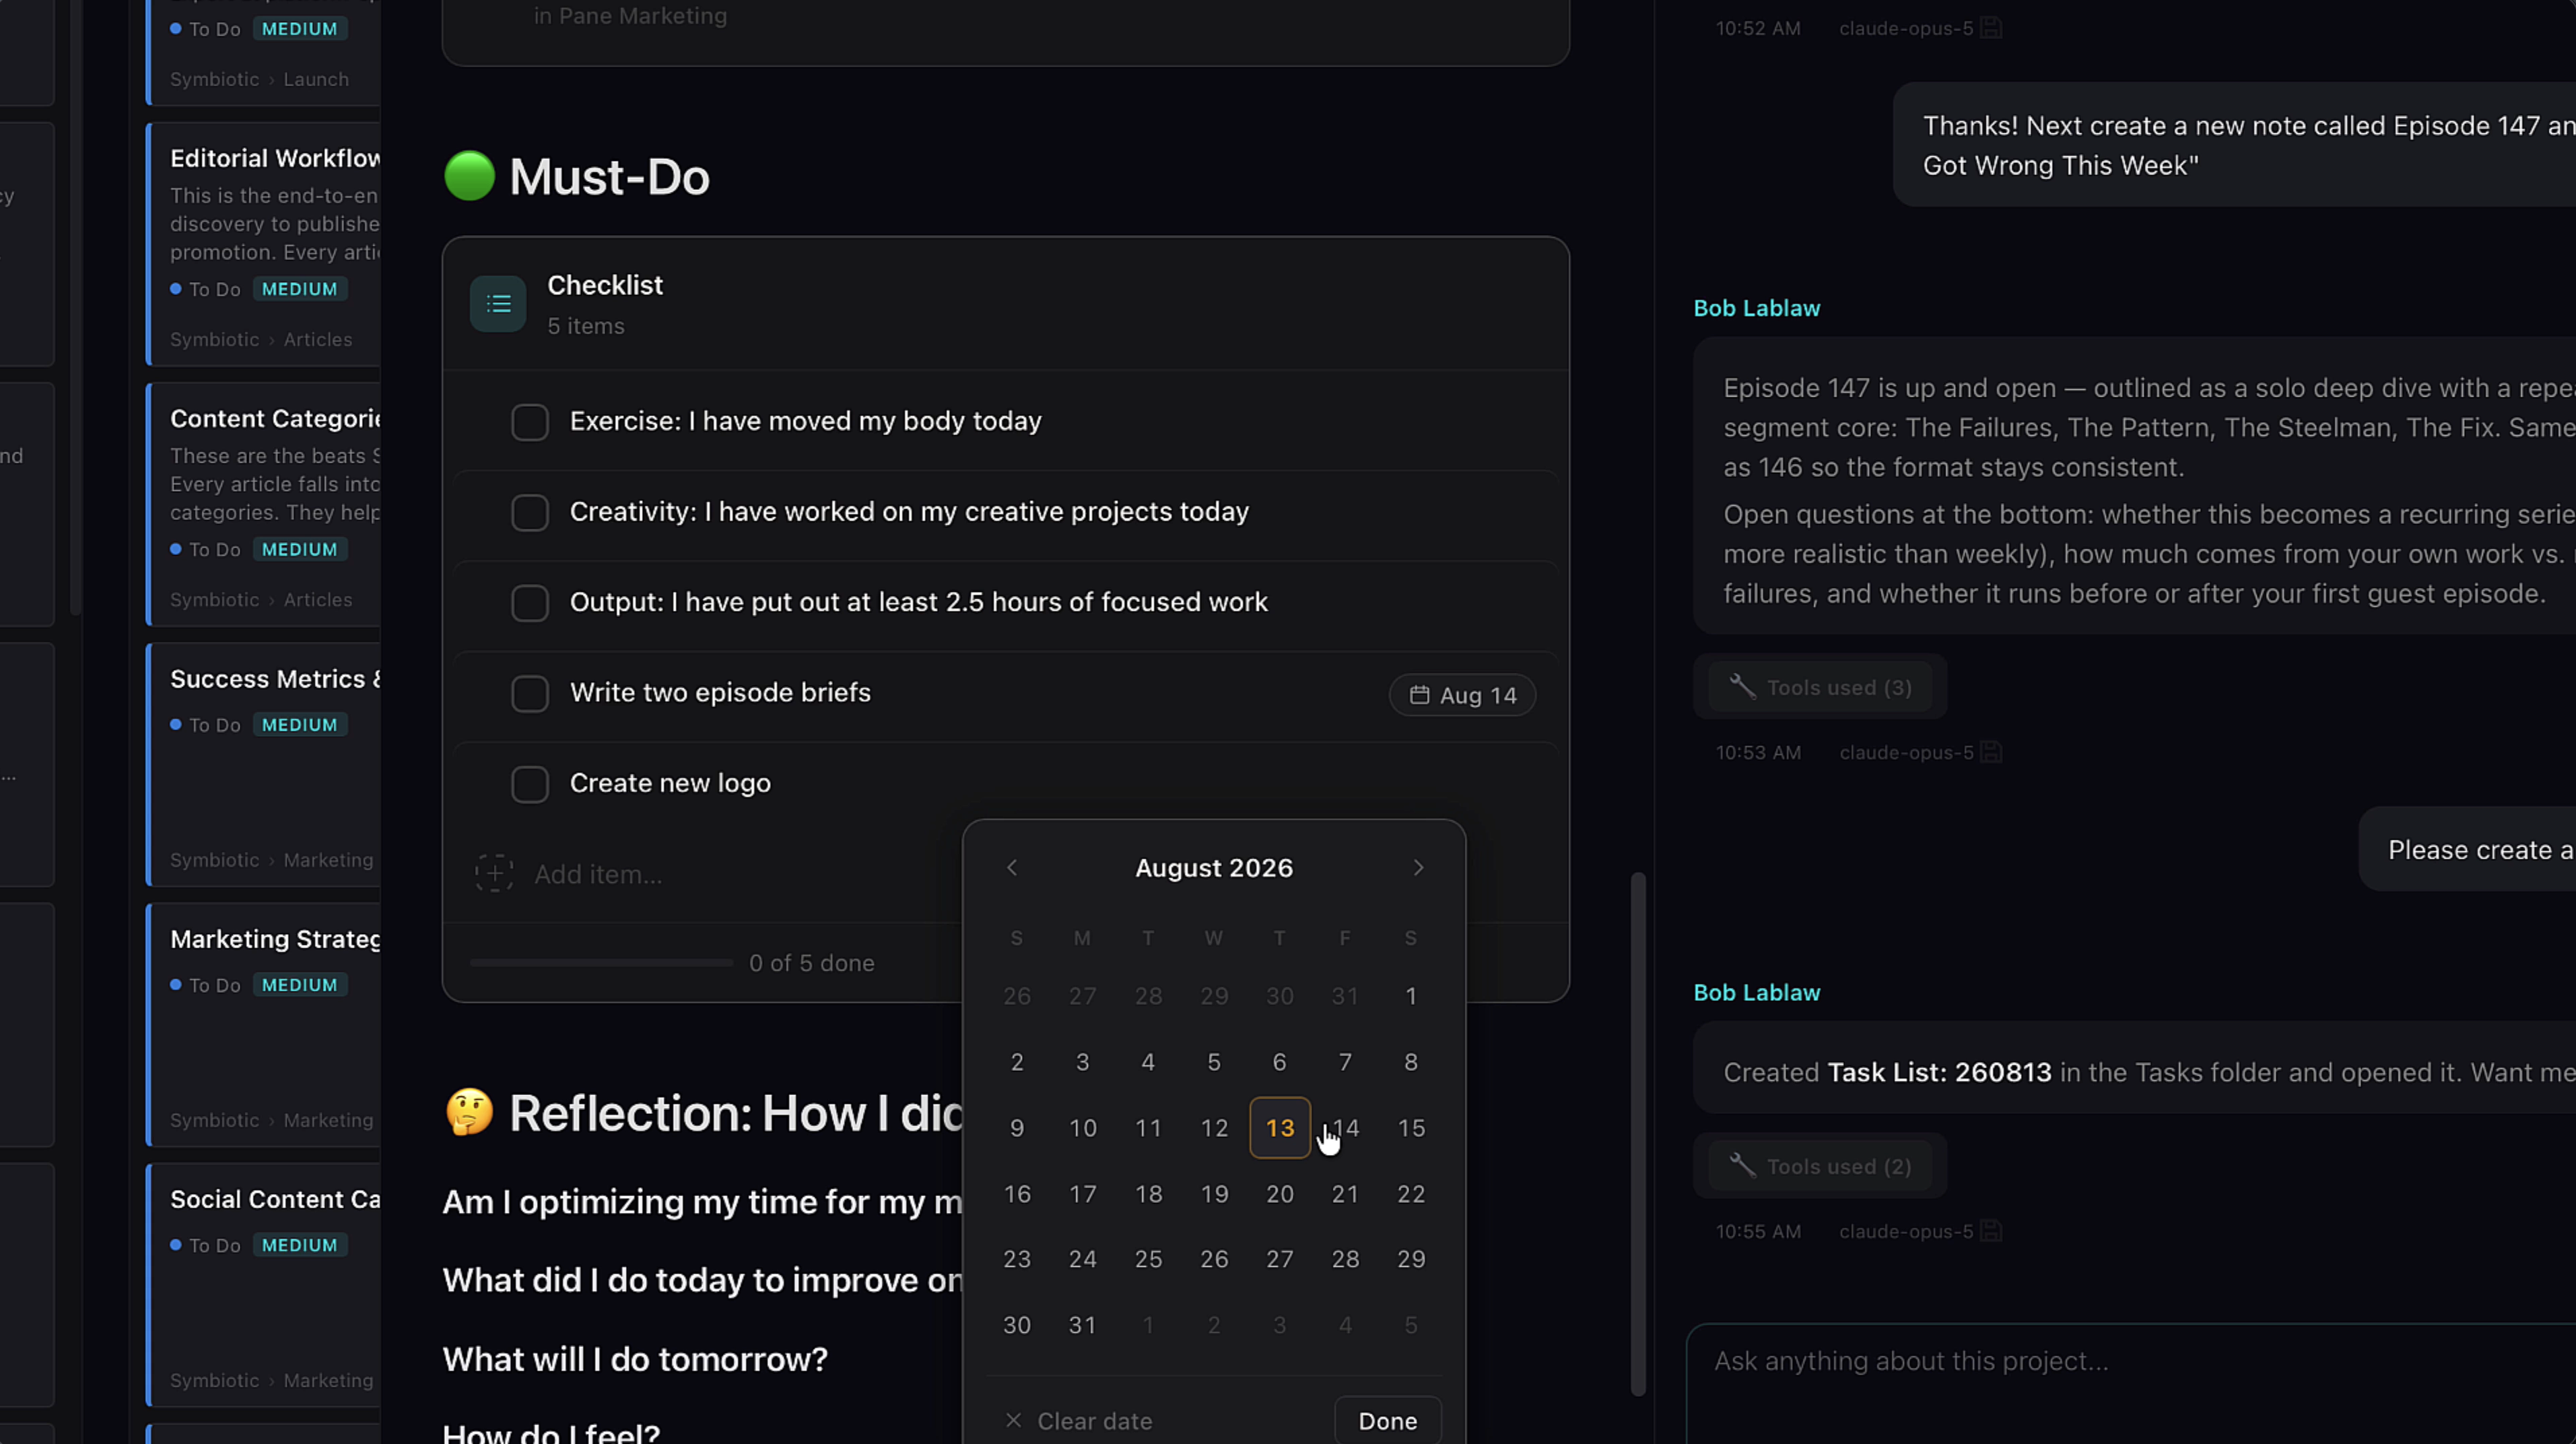The width and height of the screenshot is (2576, 1444).
Task: Click the Checklist block title
Action: coord(605,285)
